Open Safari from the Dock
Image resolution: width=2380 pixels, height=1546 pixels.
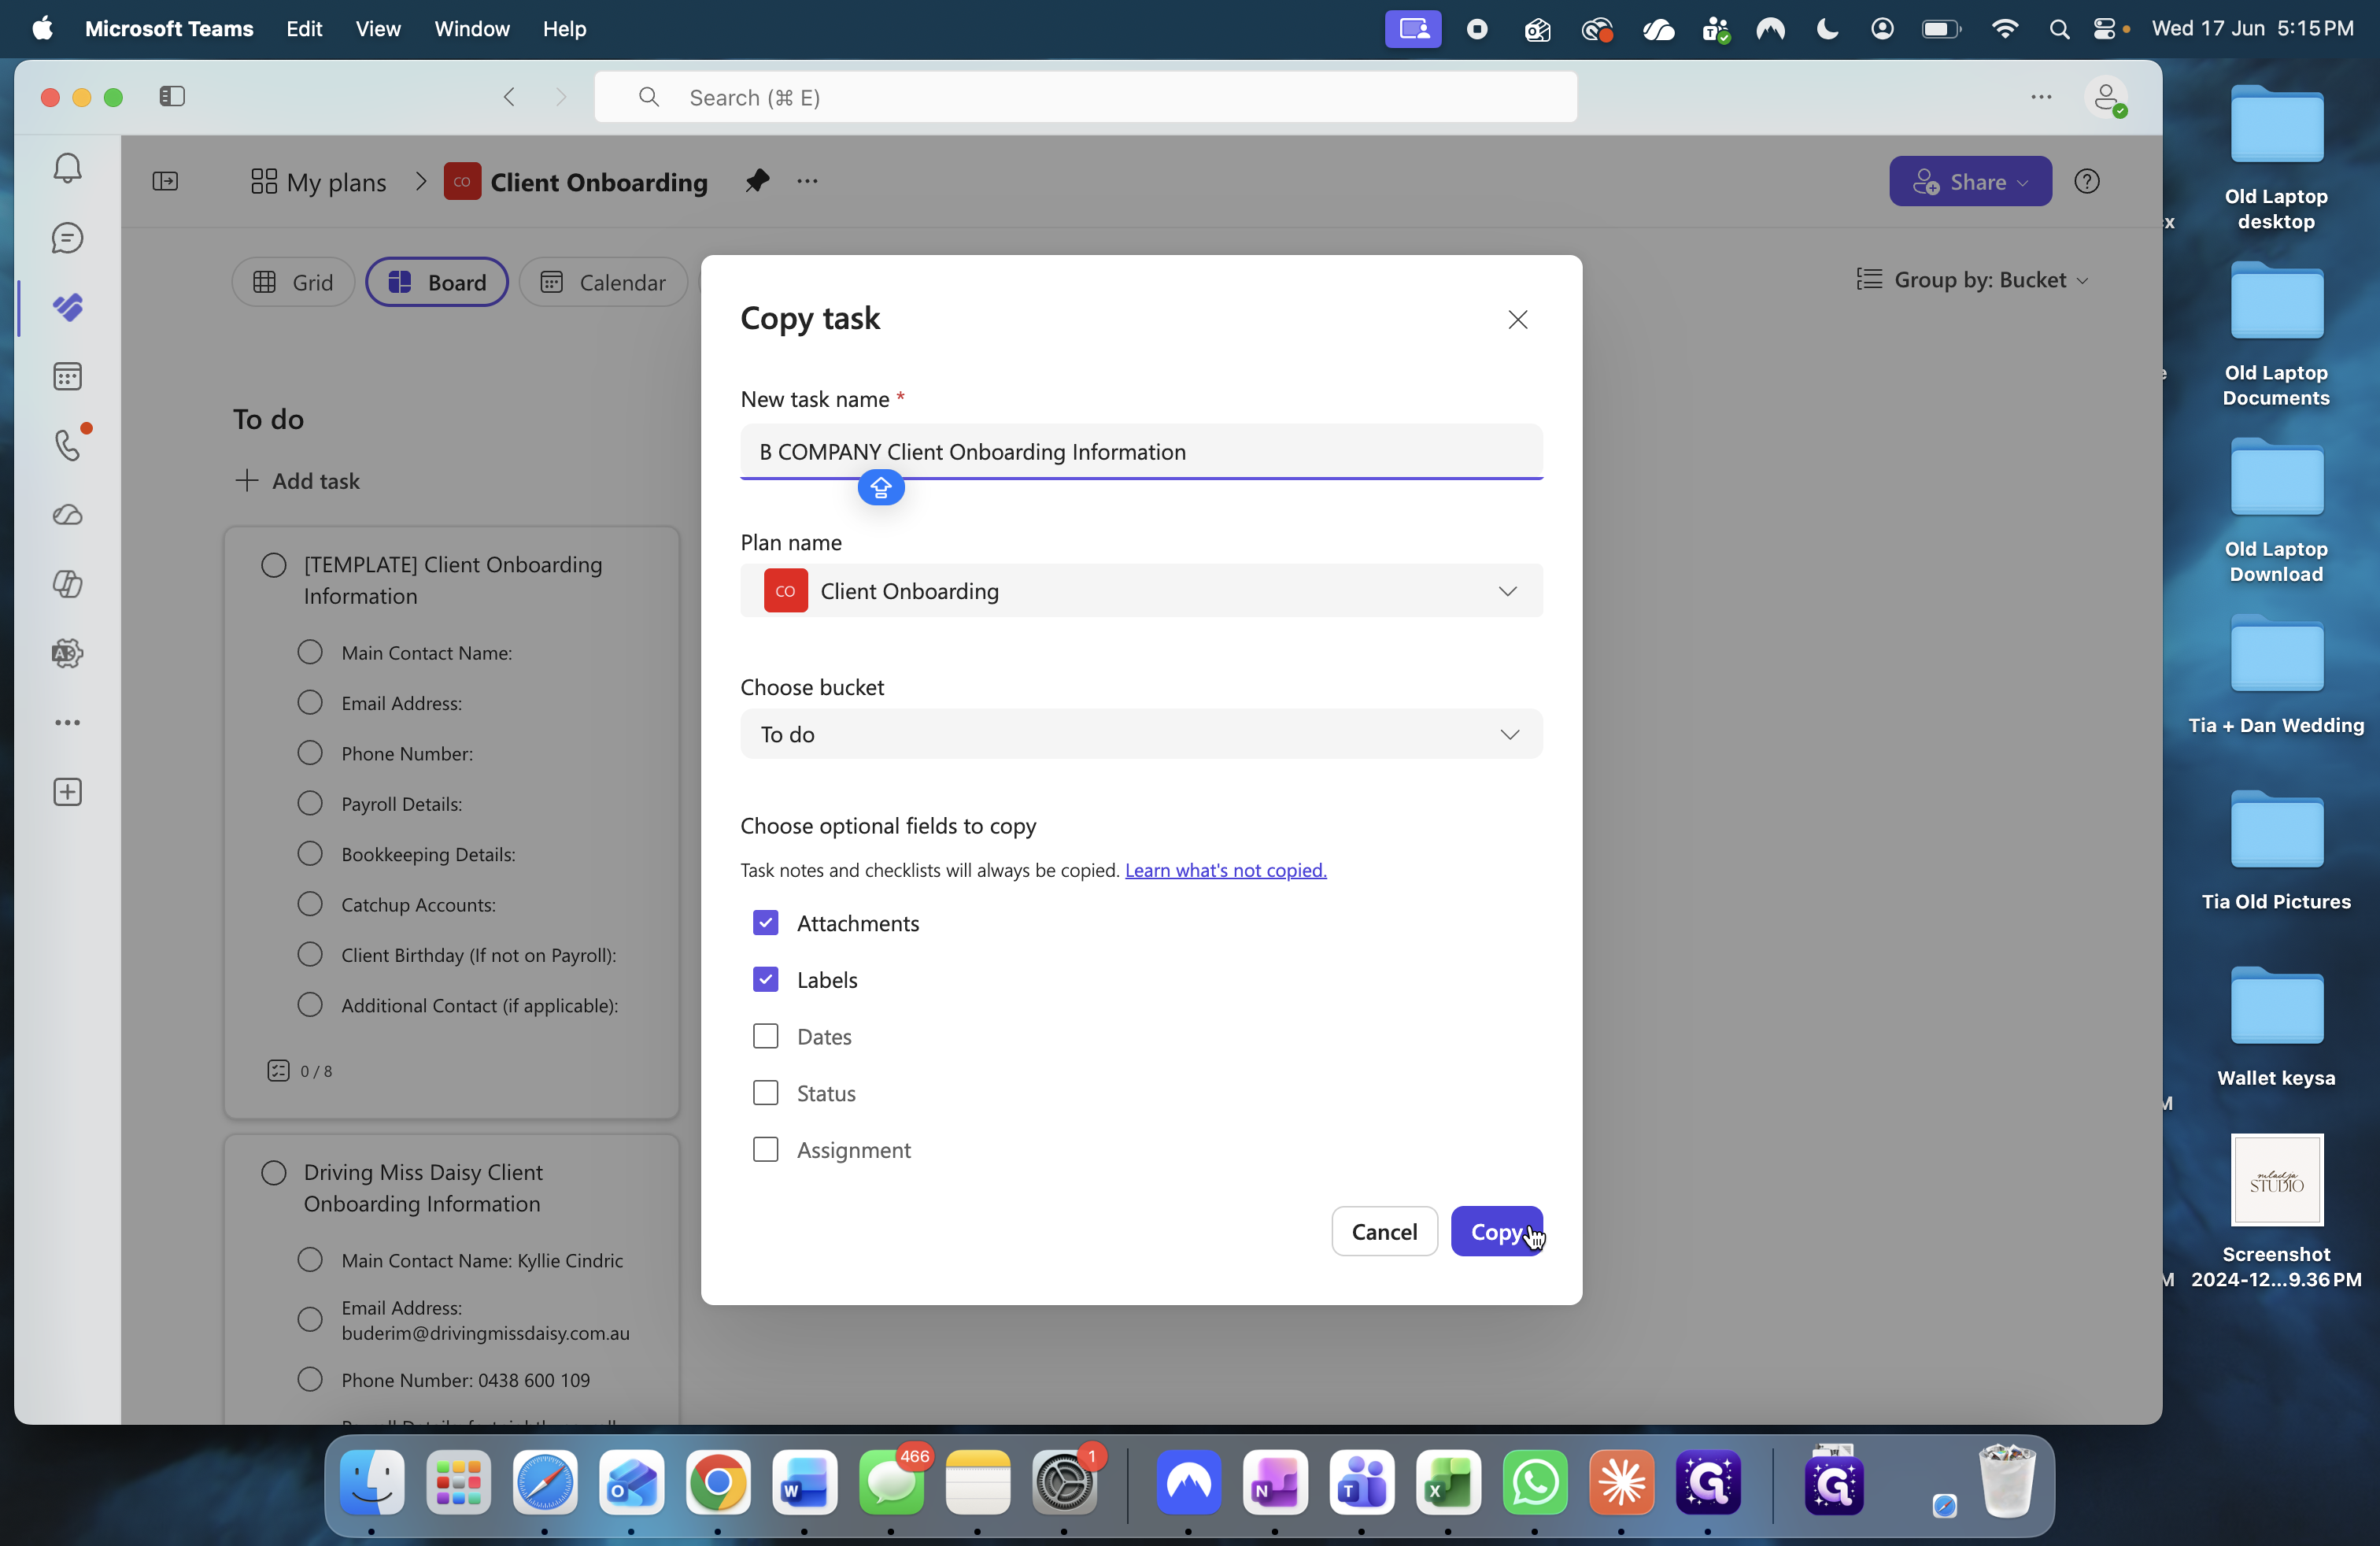[x=545, y=1483]
